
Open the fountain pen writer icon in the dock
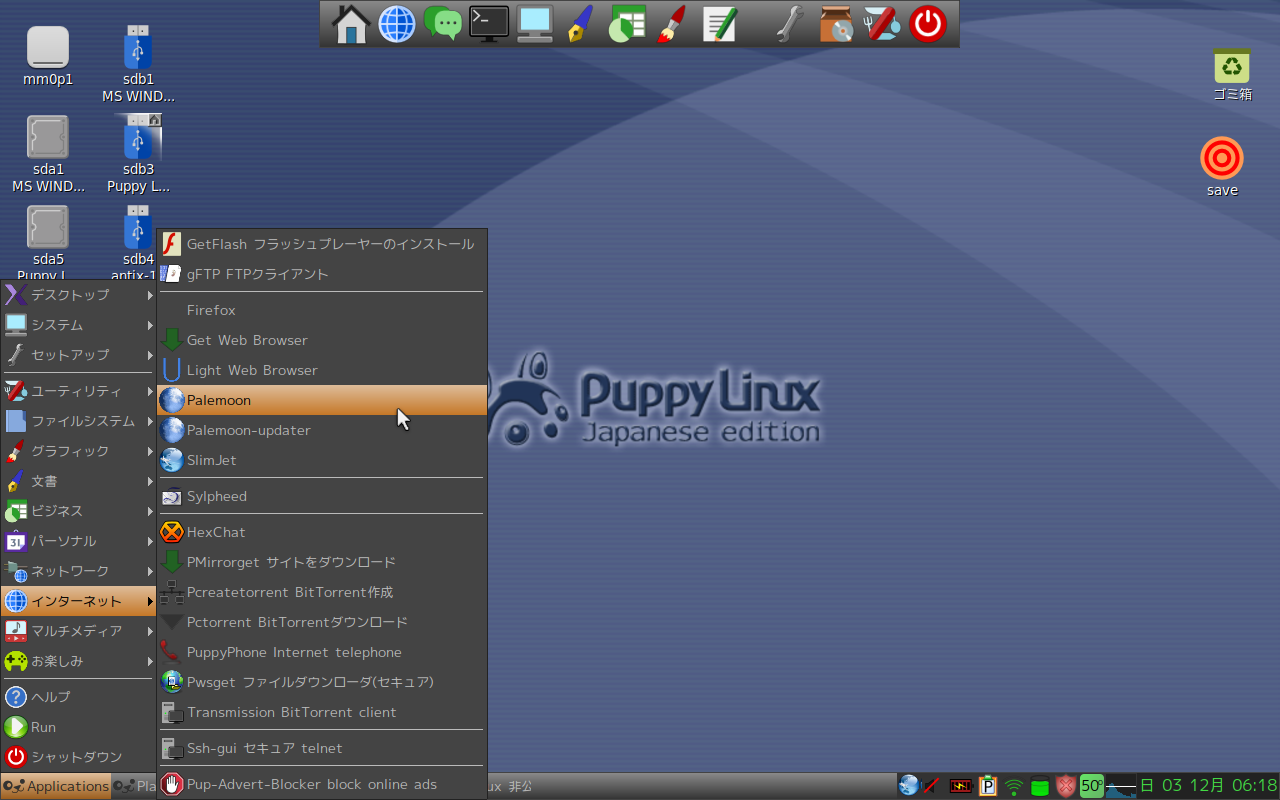pyautogui.click(x=580, y=24)
